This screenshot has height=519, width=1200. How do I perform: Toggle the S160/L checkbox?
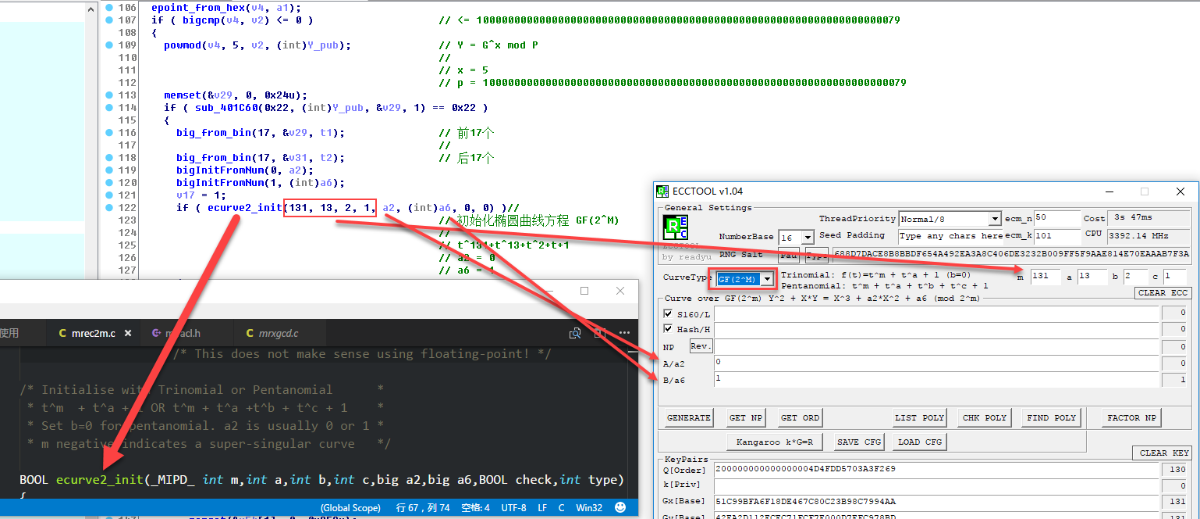pyautogui.click(x=668, y=313)
